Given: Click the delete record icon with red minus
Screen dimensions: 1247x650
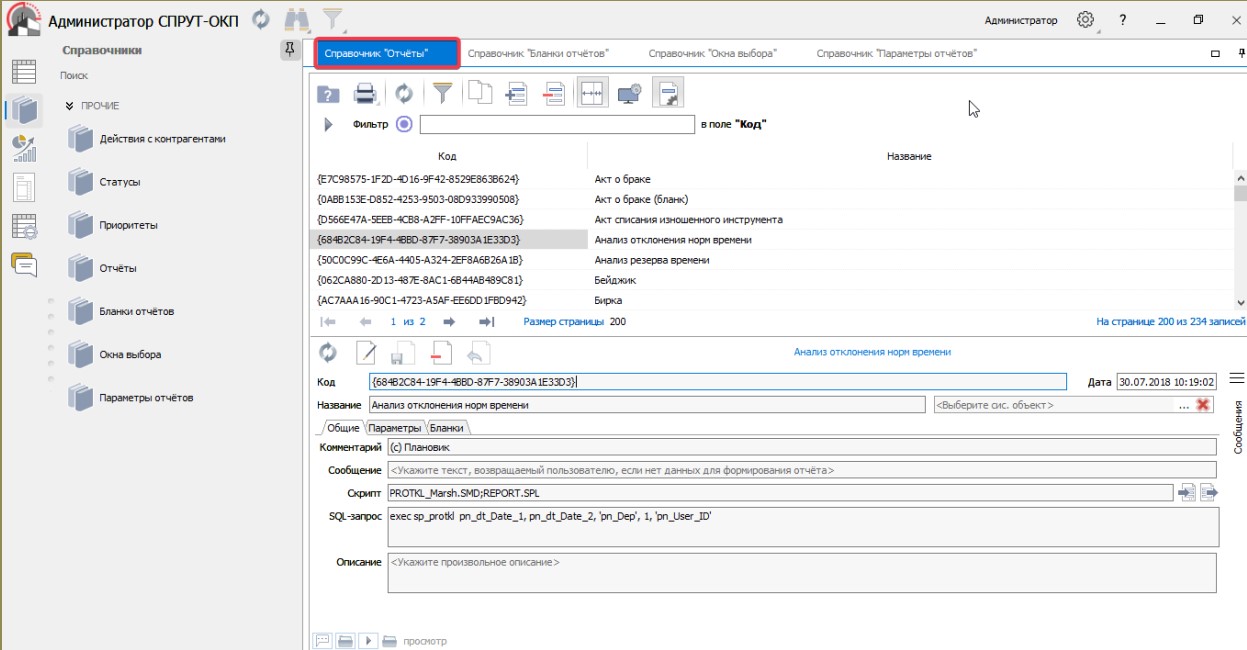Looking at the screenshot, I should [x=553, y=94].
